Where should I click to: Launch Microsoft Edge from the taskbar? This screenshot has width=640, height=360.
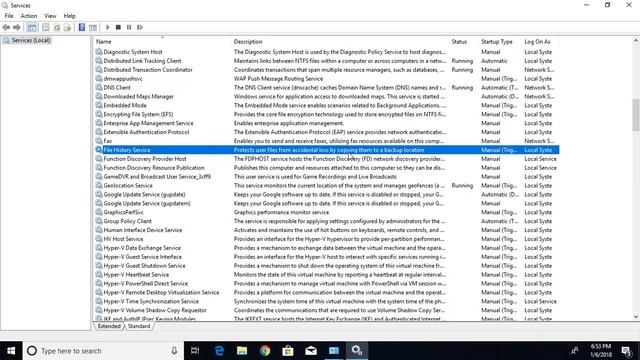[219, 351]
